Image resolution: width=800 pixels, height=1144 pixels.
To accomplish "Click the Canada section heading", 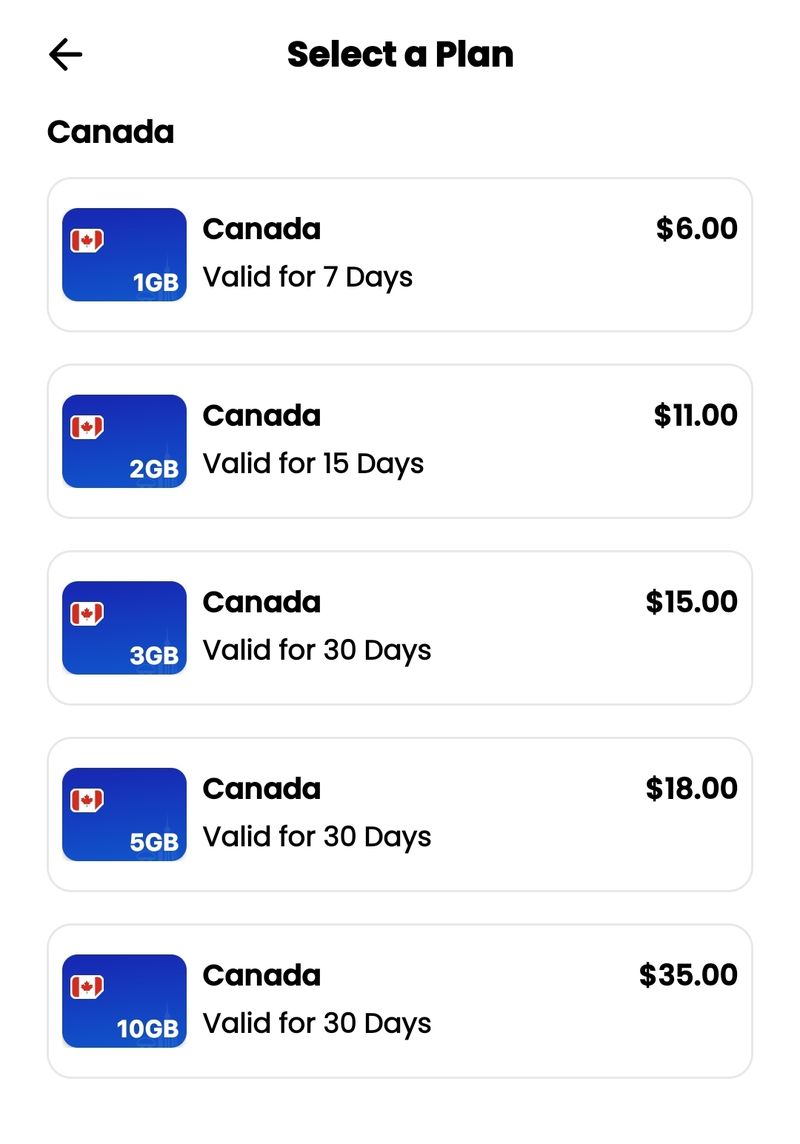I will tap(111, 132).
